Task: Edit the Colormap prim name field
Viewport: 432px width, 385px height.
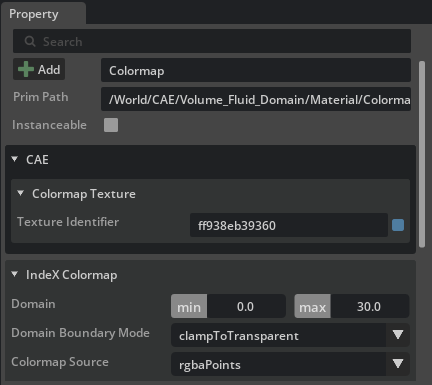Action: point(256,70)
